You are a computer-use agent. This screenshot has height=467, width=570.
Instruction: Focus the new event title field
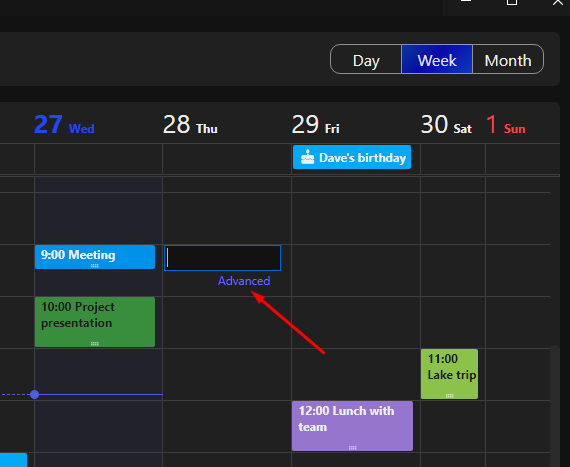click(x=222, y=258)
